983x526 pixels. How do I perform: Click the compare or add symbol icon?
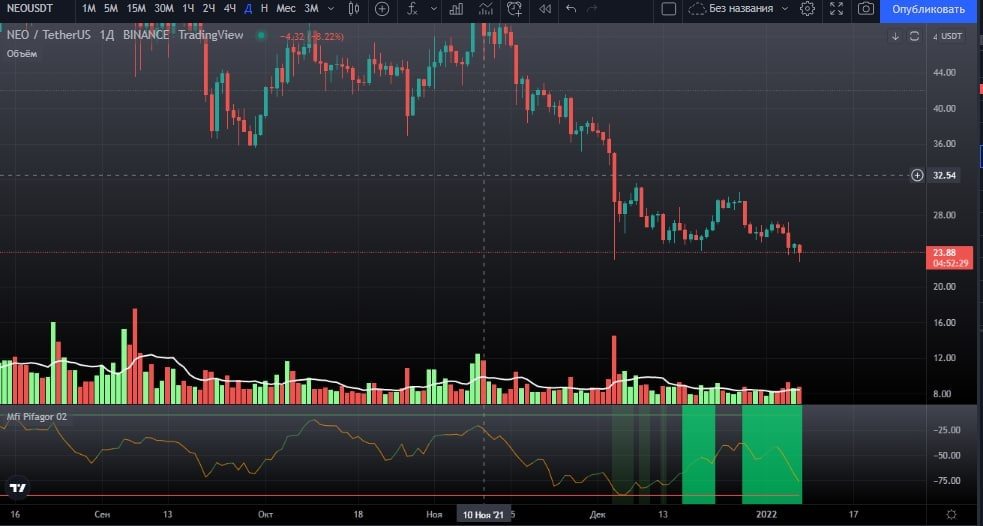tap(383, 9)
